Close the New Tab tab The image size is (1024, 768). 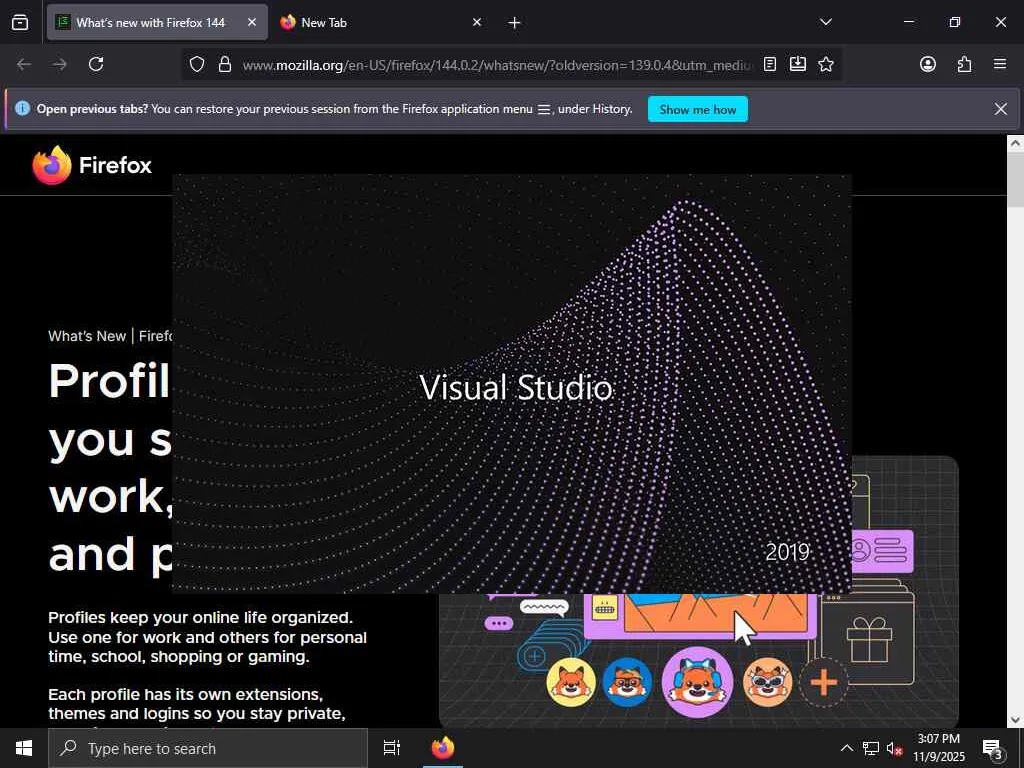pyautogui.click(x=477, y=22)
